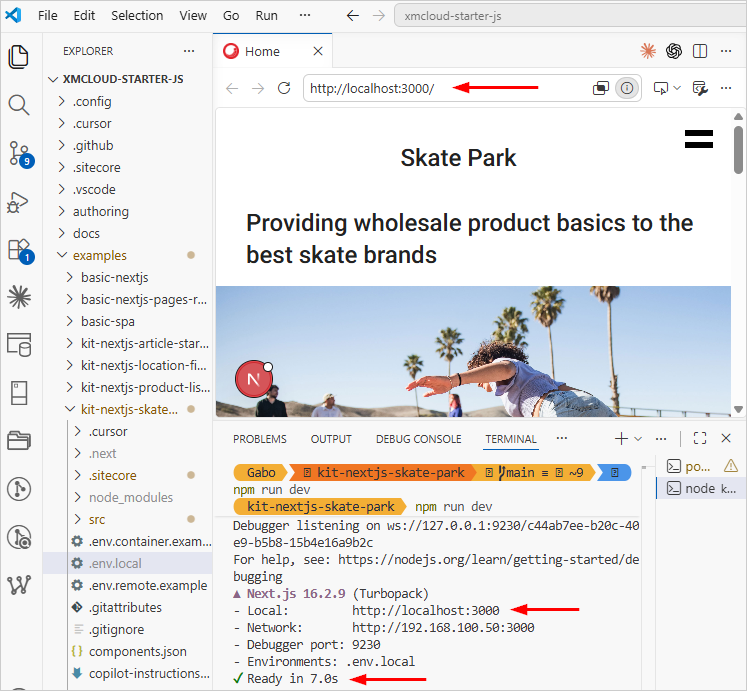
Task: Click the Skate Park page heading
Action: 458,158
